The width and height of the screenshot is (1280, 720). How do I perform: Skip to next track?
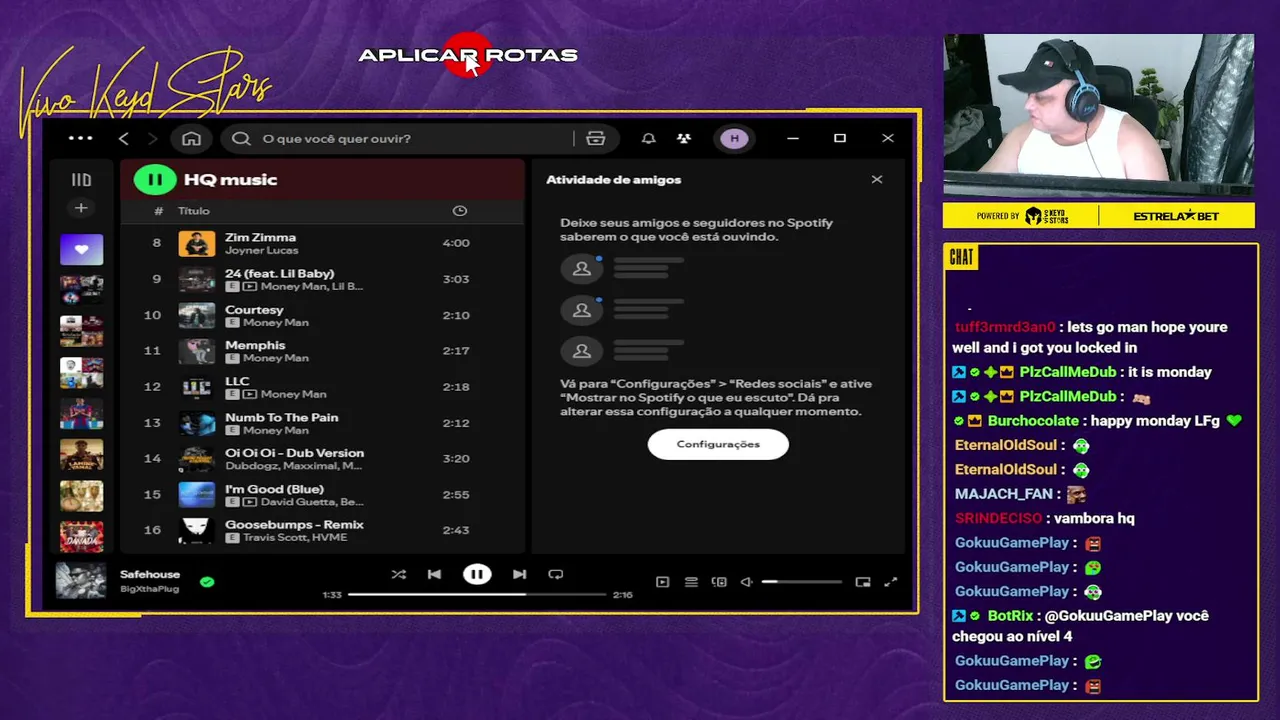519,575
